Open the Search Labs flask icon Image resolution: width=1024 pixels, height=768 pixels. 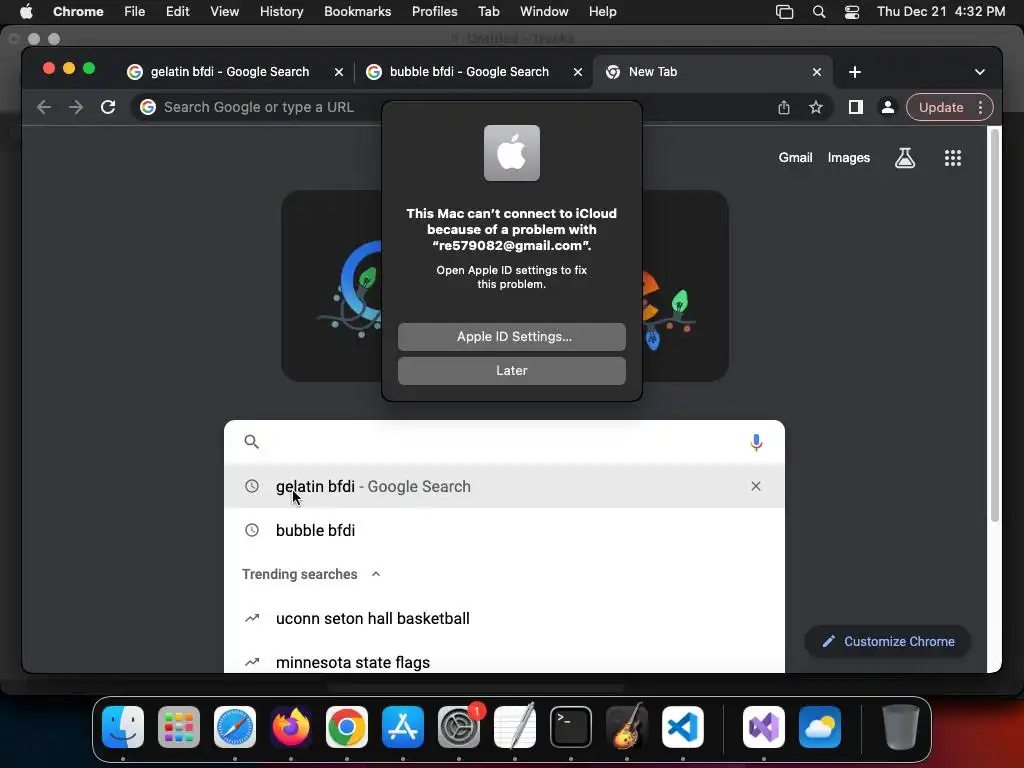tap(904, 157)
